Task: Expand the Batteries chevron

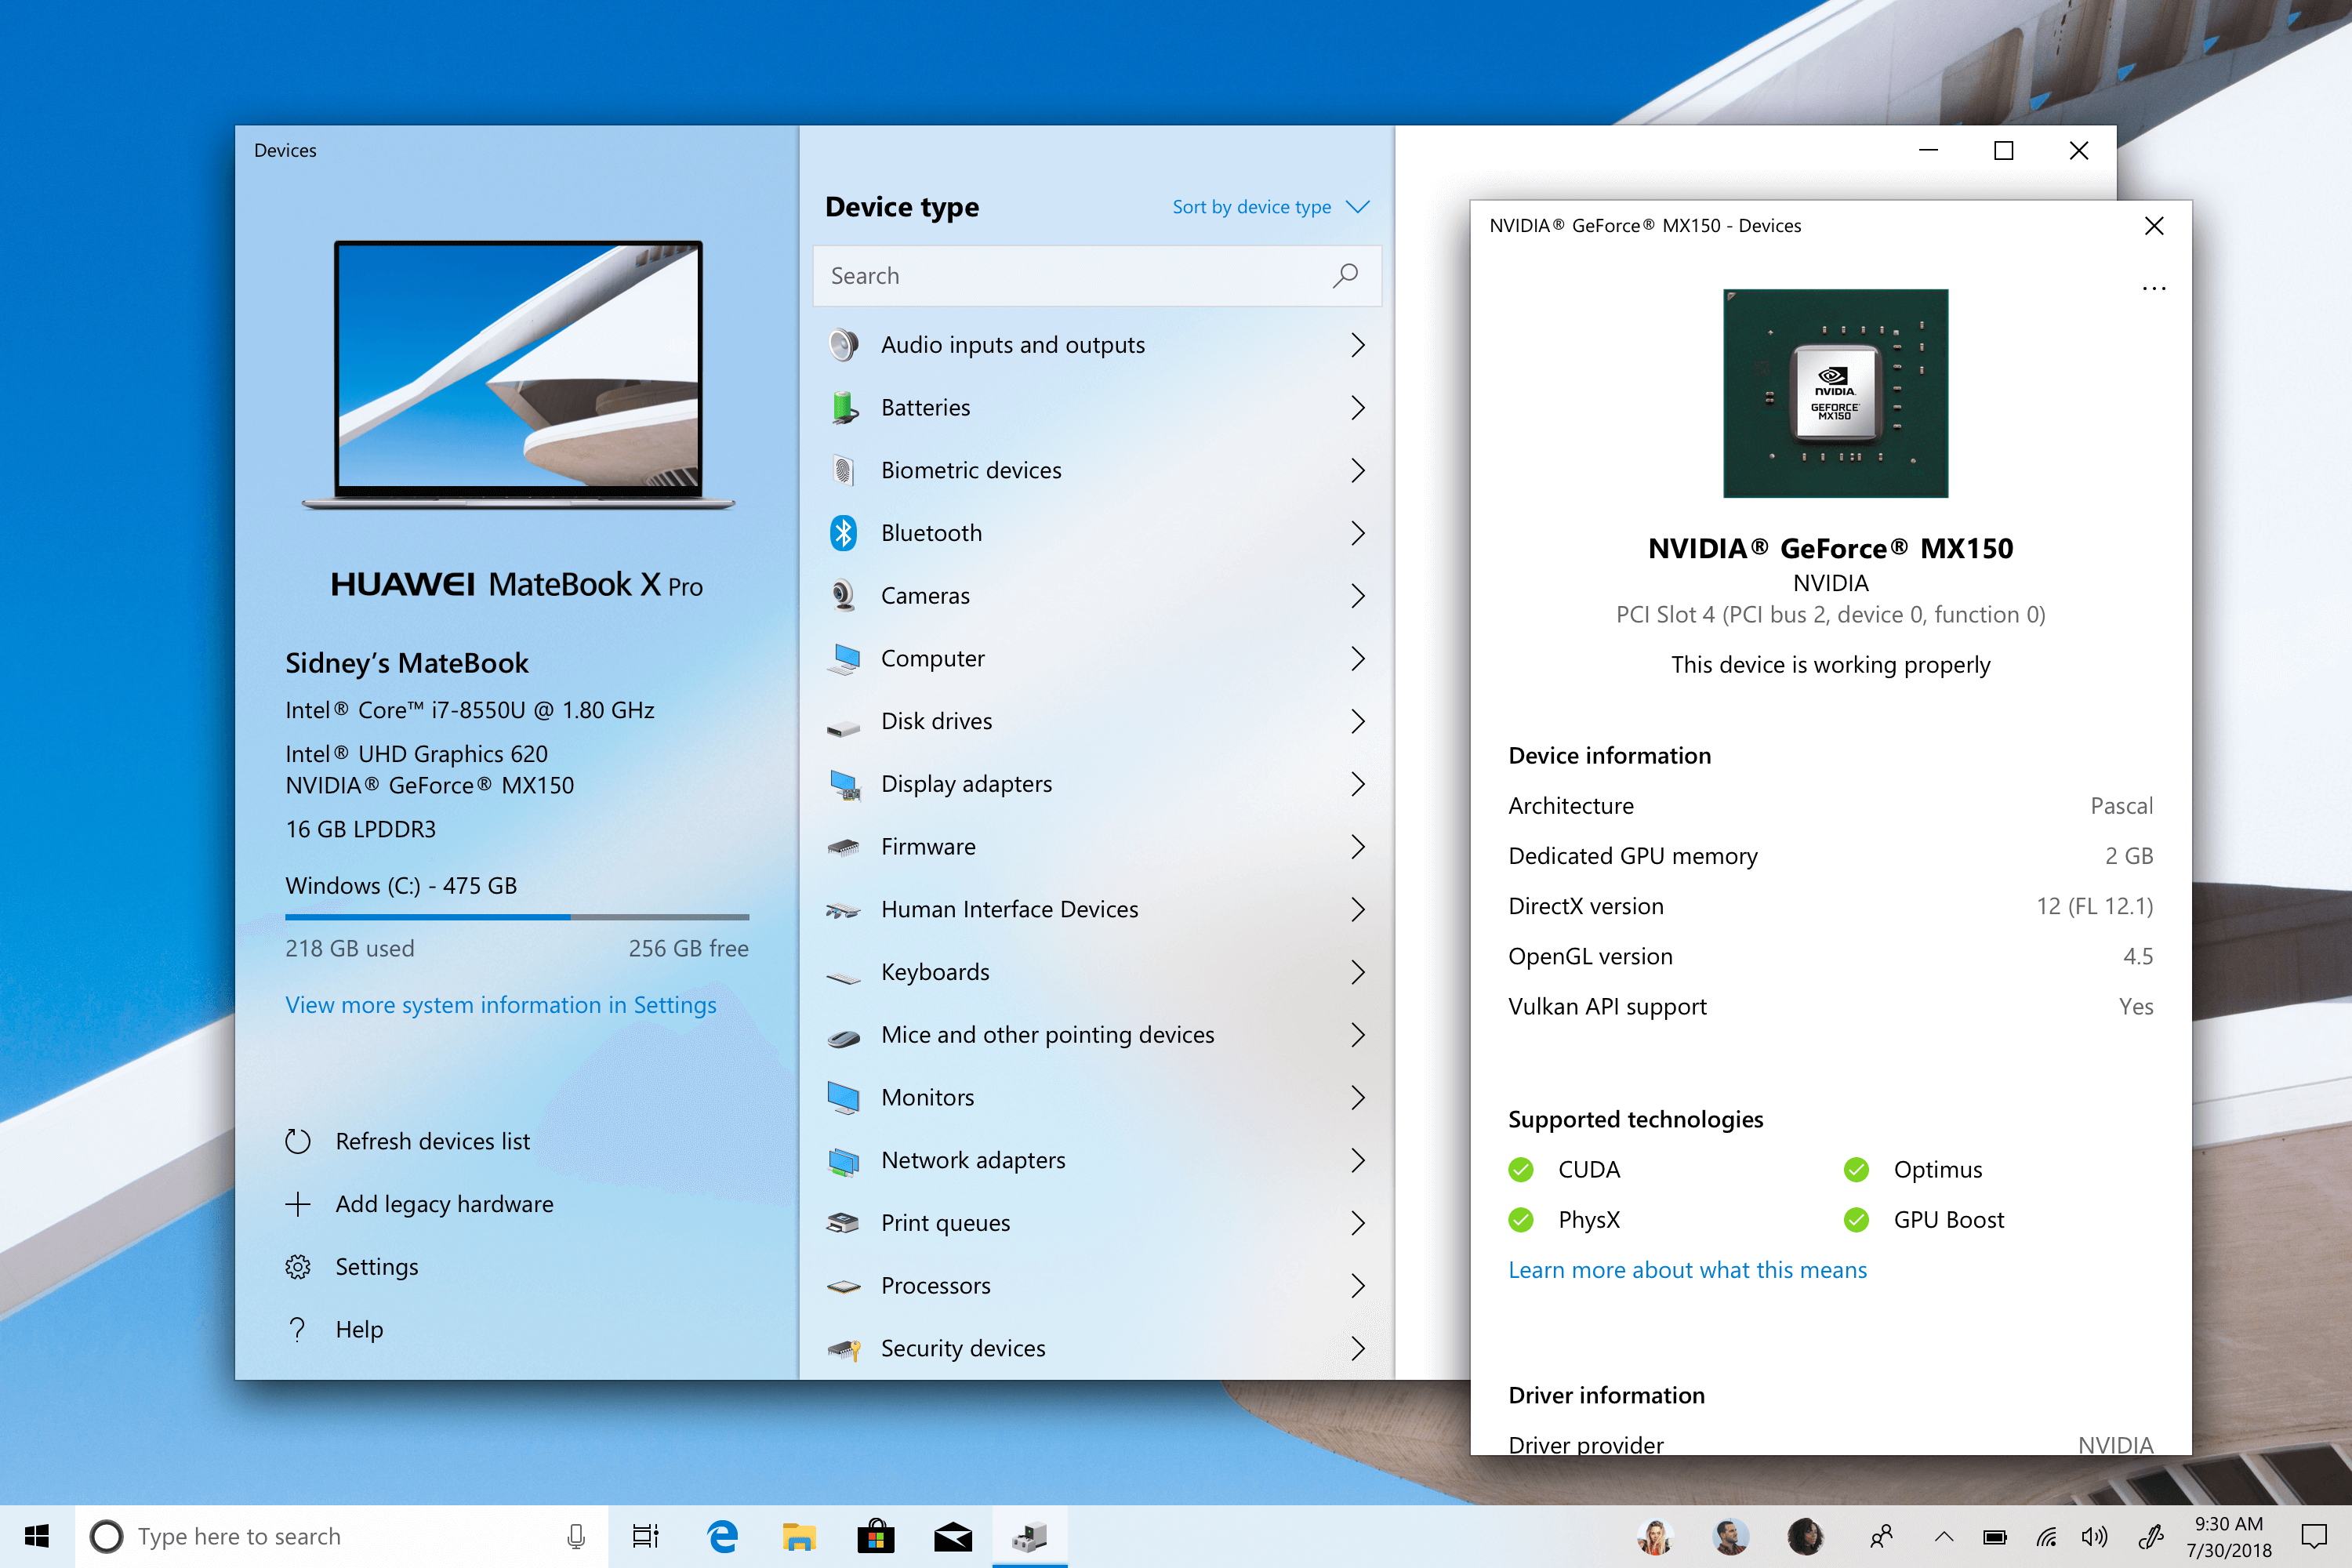Action: coord(1357,408)
